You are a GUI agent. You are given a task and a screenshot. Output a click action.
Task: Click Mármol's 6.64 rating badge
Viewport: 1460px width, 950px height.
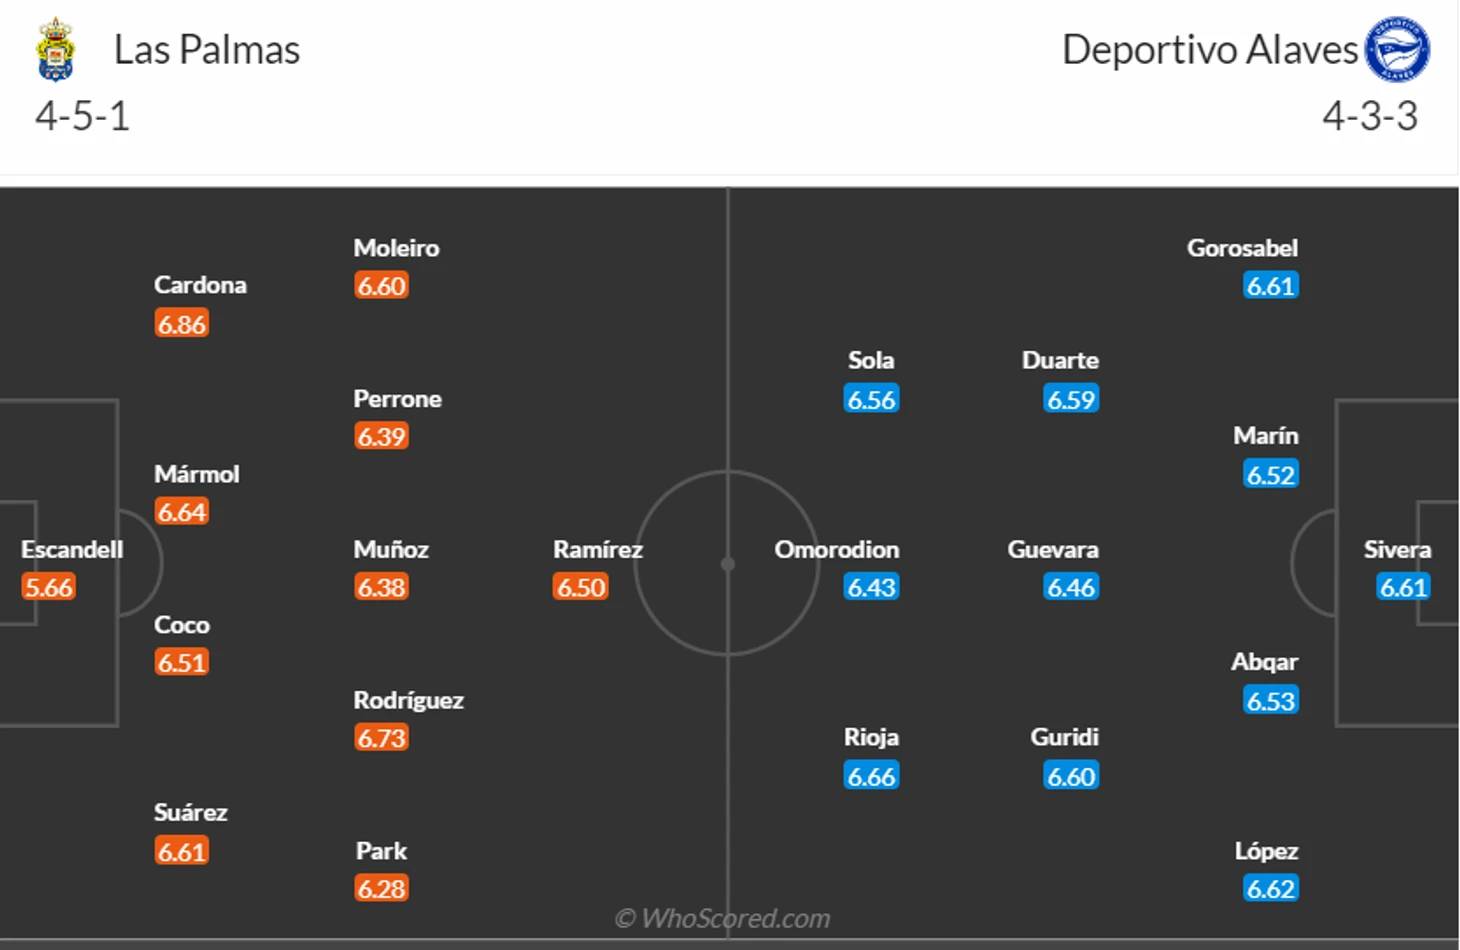[x=182, y=512]
